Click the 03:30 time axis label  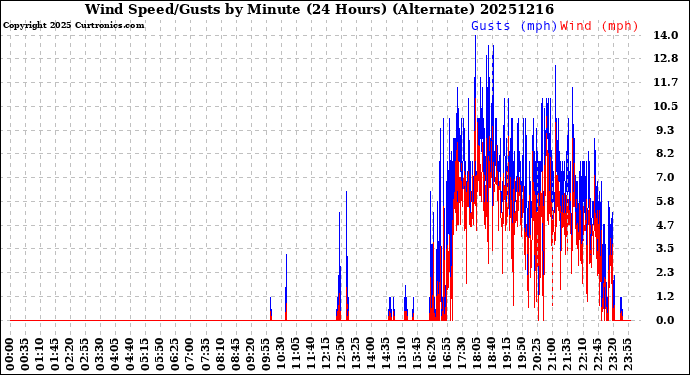[100, 355]
